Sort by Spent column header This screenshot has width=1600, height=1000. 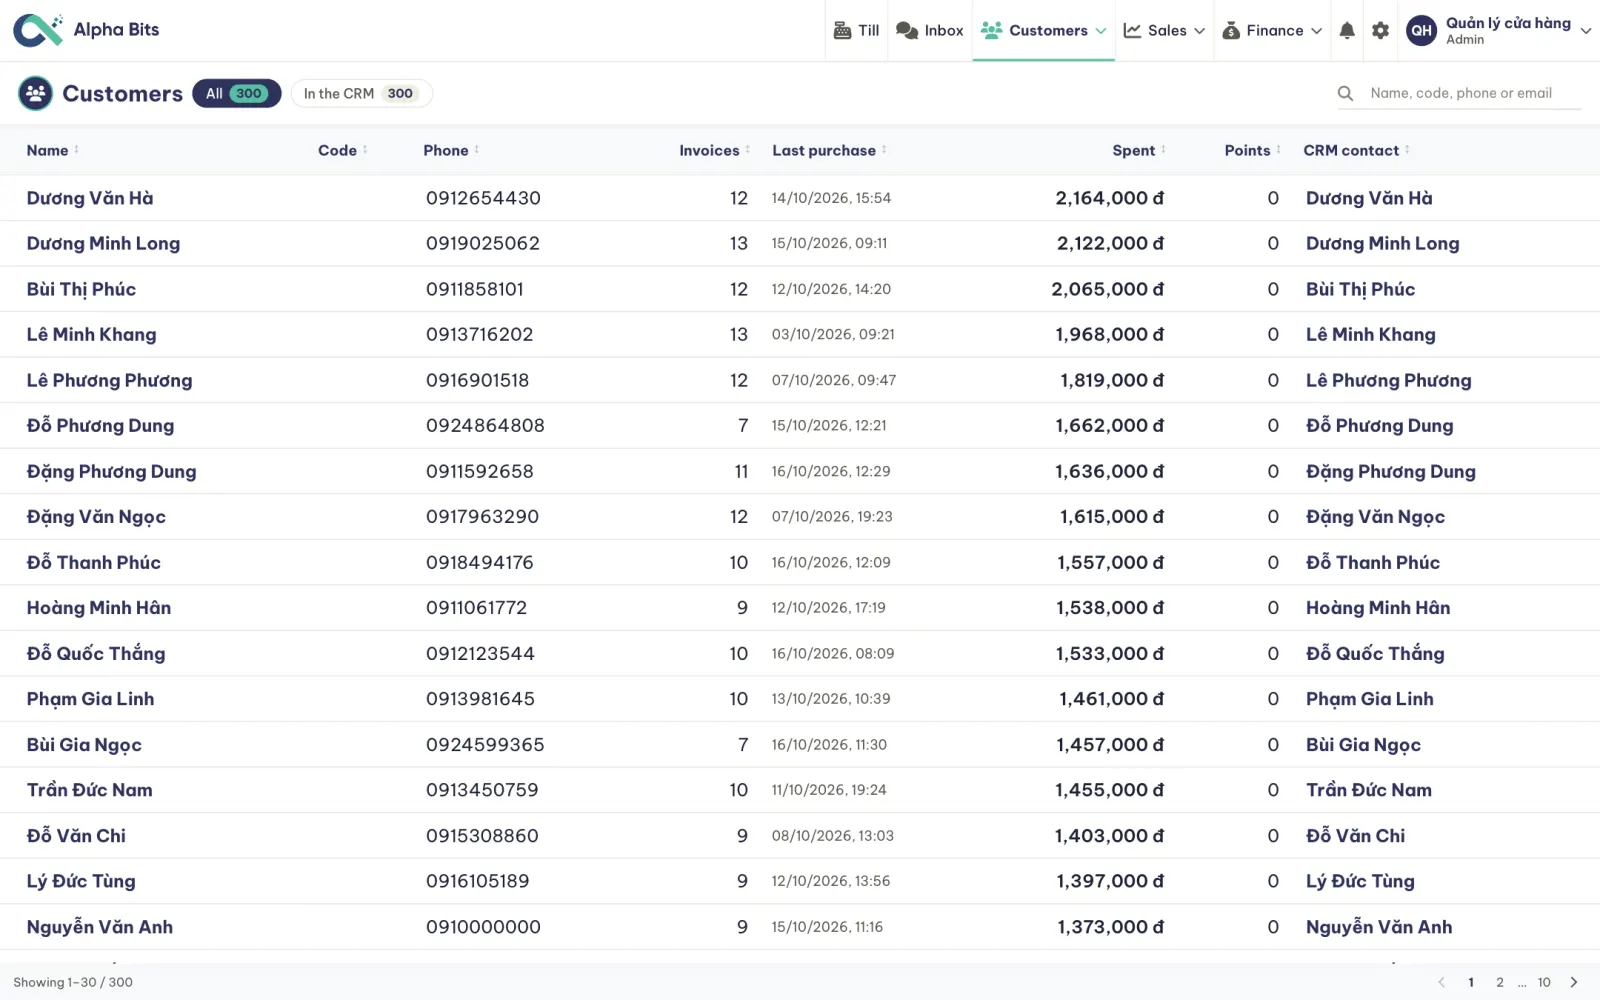tap(1139, 150)
